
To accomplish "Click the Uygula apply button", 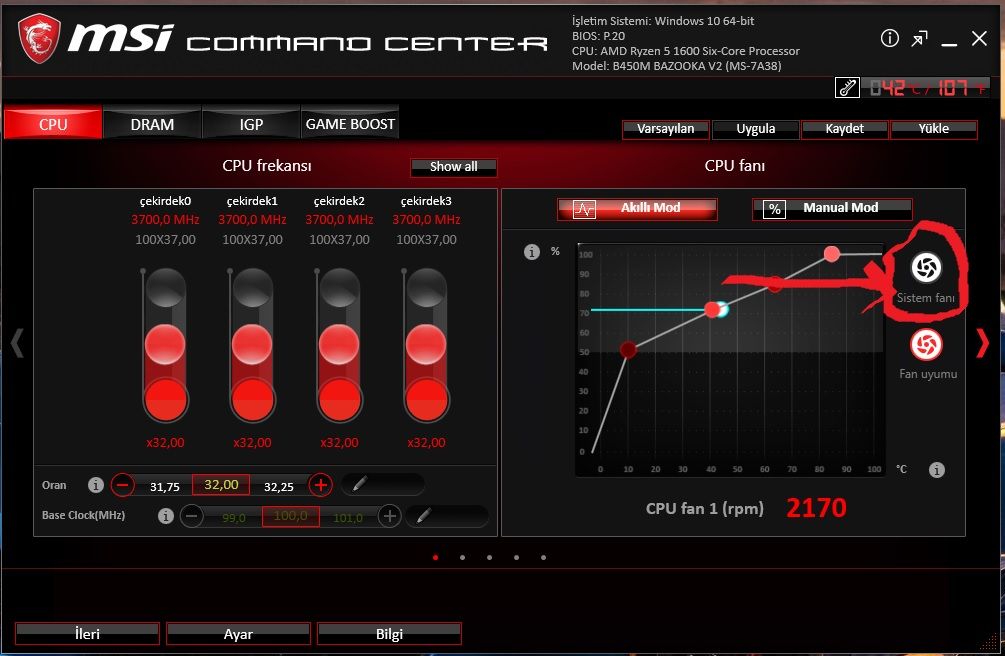I will point(756,129).
